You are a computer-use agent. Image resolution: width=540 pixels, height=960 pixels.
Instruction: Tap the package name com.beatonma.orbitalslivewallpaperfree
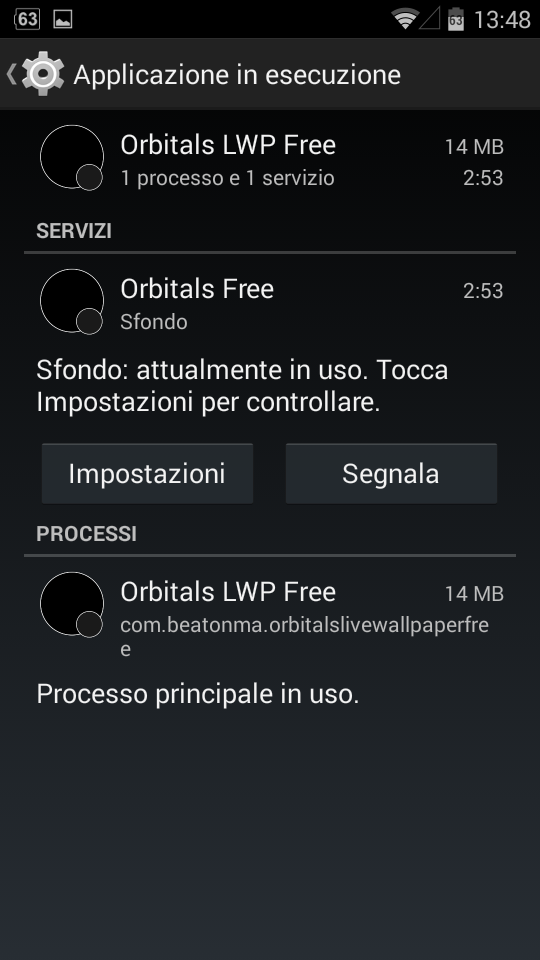click(304, 636)
